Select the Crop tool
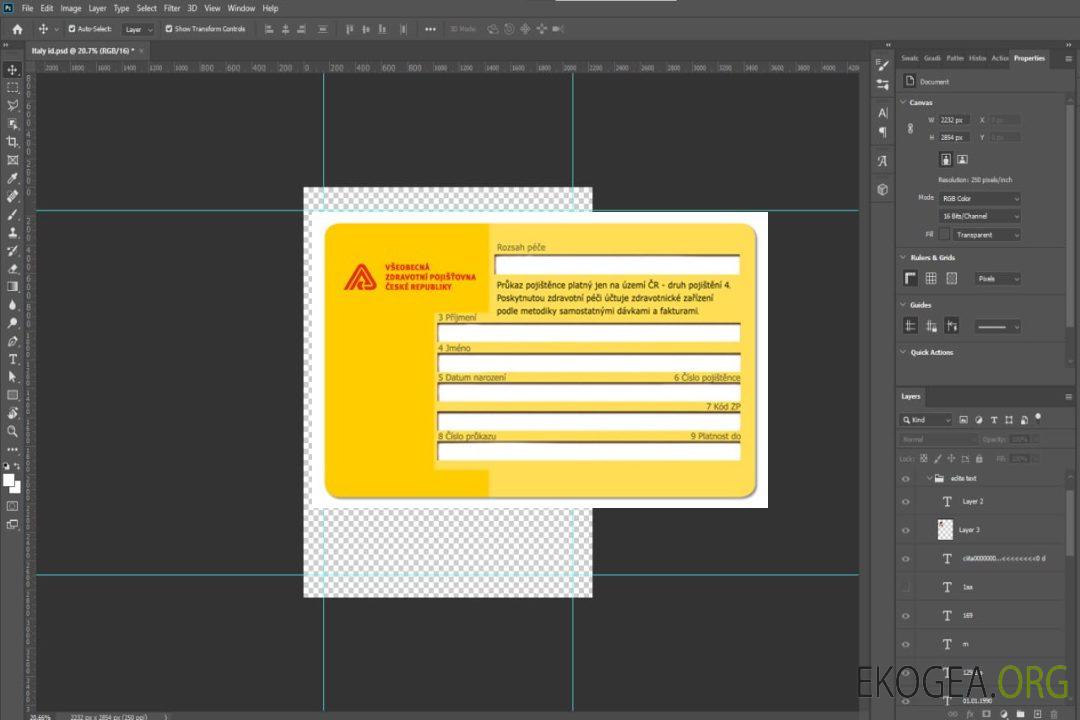 pos(13,142)
